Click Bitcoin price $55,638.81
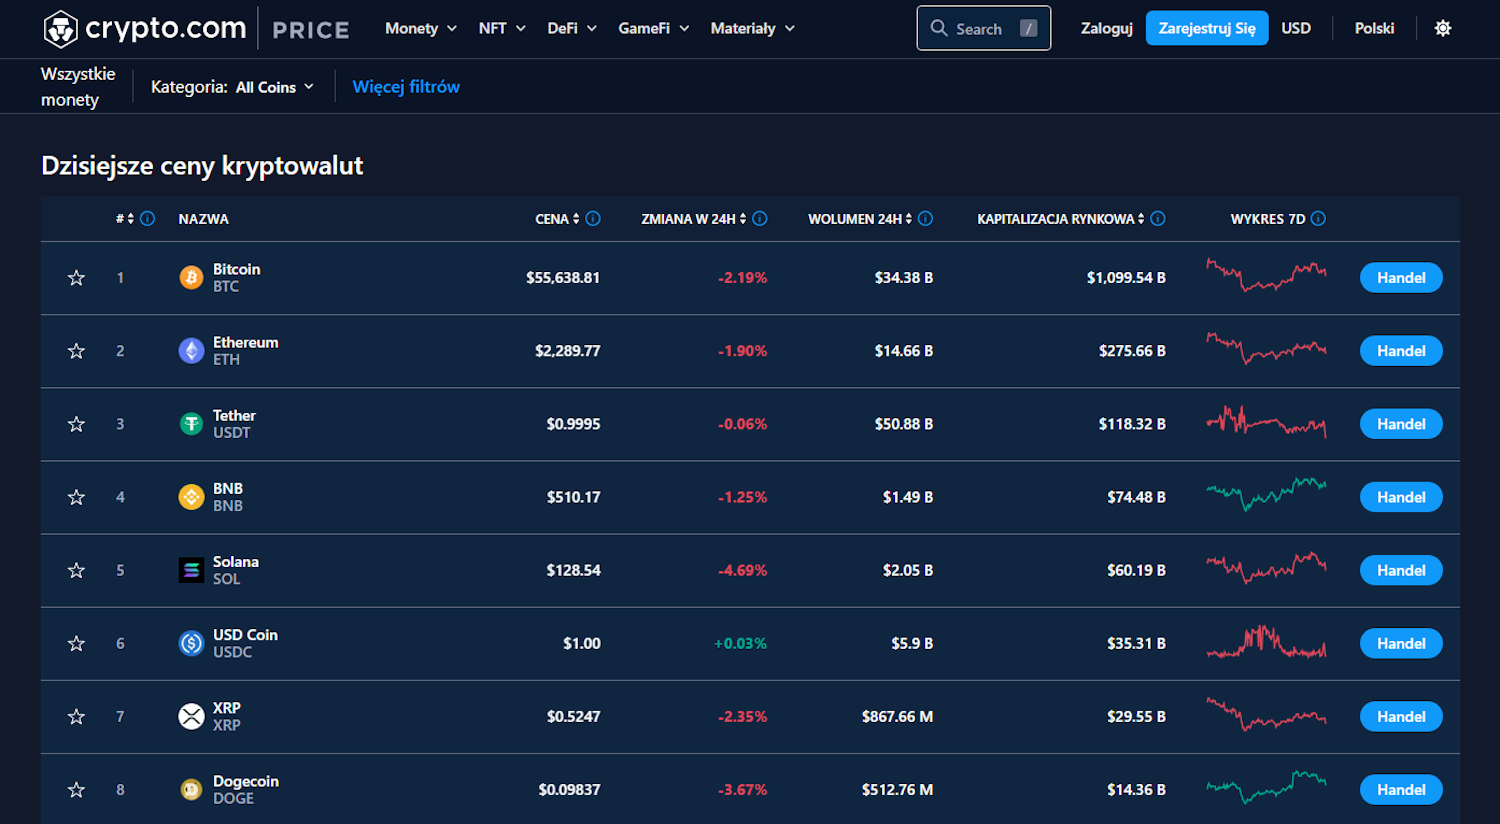 pyautogui.click(x=563, y=278)
